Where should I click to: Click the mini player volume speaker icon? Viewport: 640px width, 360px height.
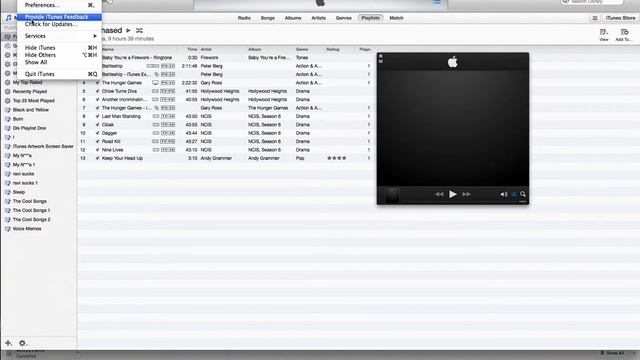coord(504,194)
